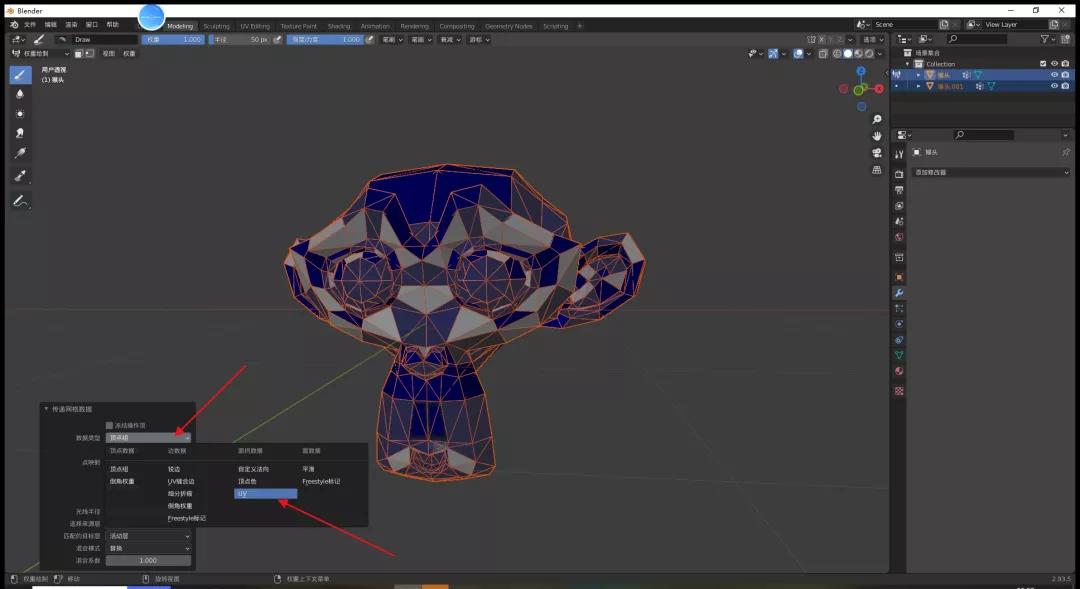The height and width of the screenshot is (589, 1080).
Task: Collapse the Collection tree in the outliner
Action: 907,63
